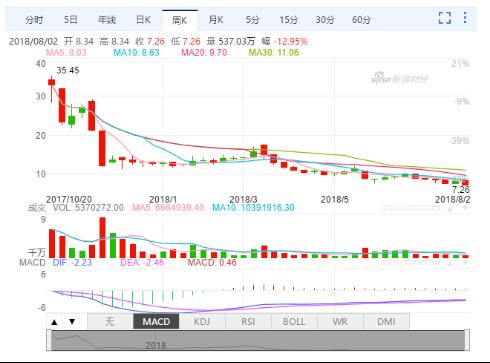Viewport: 490px width, 363px height.
Task: Click the 2018/3 axis date label
Action: 243,199
